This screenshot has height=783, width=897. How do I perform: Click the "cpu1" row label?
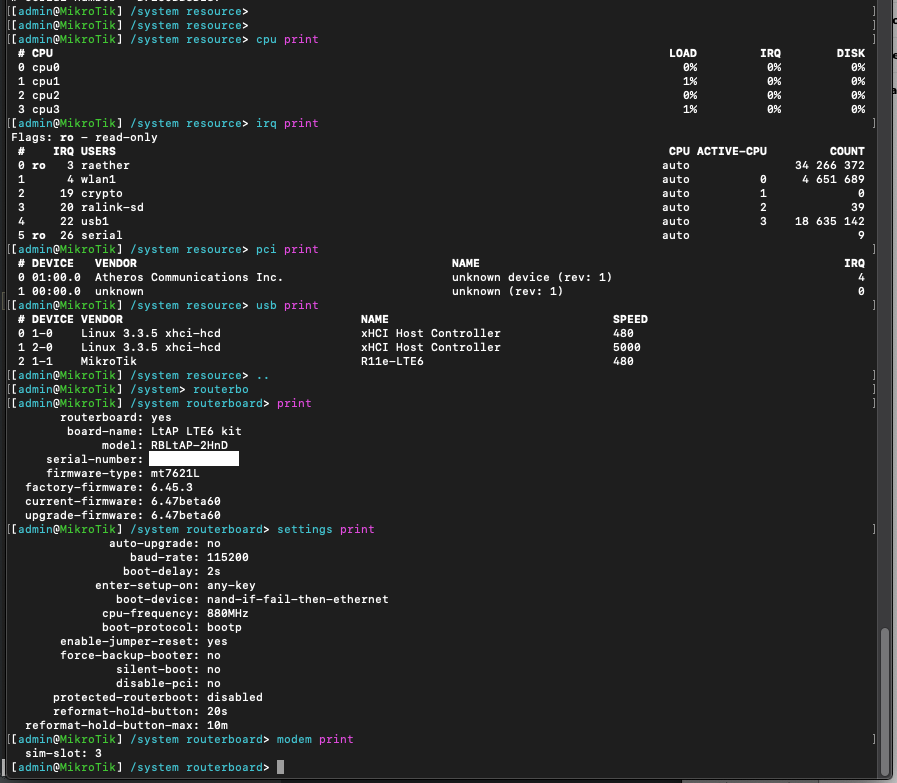[x=46, y=82]
